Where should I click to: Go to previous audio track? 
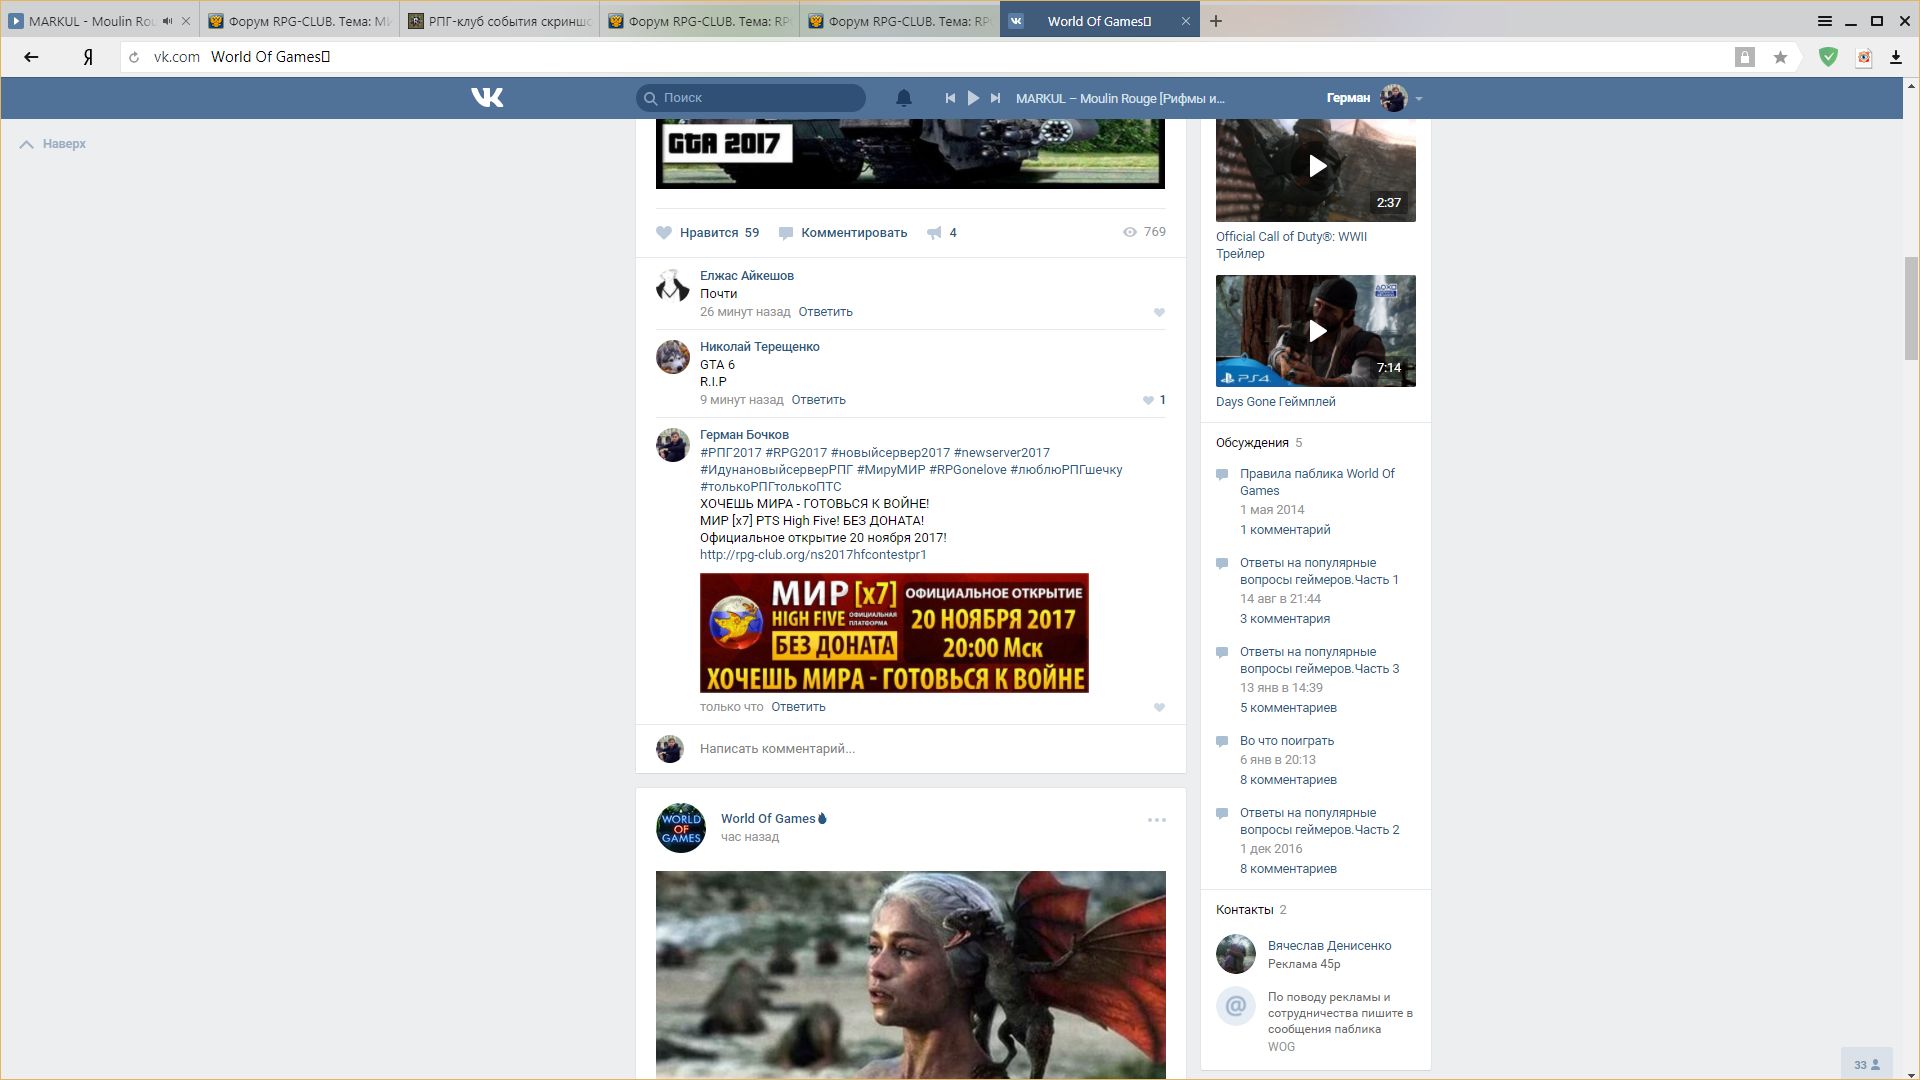(x=950, y=98)
